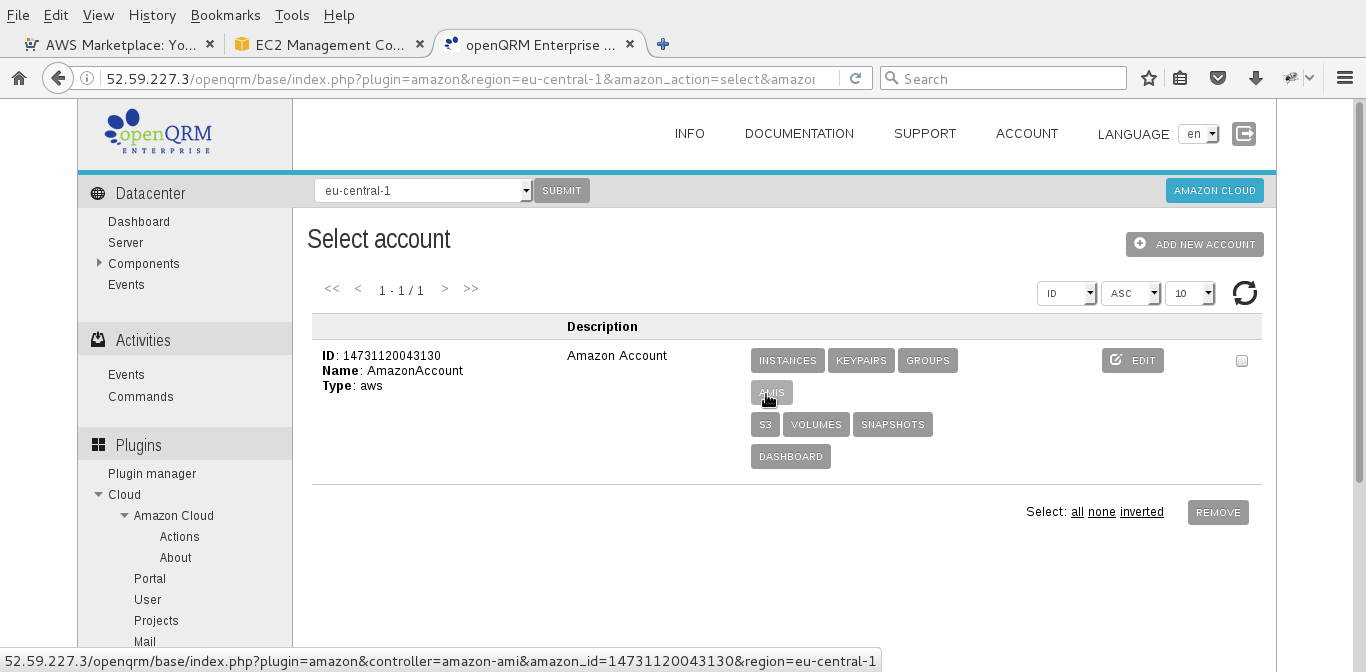
Task: Click the 'inverted' select link
Action: pos(1142,512)
